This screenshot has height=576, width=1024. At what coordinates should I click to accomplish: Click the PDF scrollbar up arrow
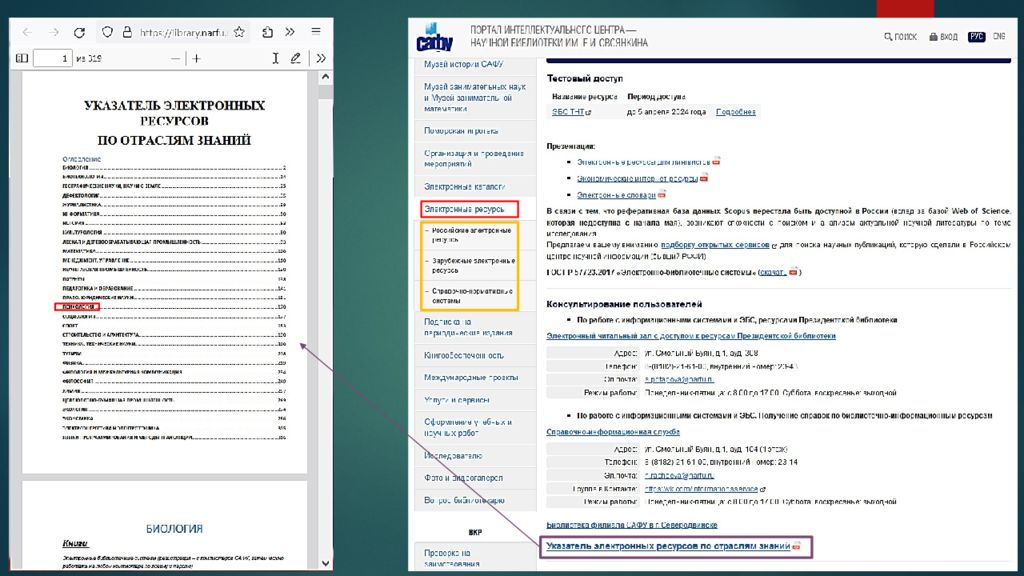click(325, 77)
